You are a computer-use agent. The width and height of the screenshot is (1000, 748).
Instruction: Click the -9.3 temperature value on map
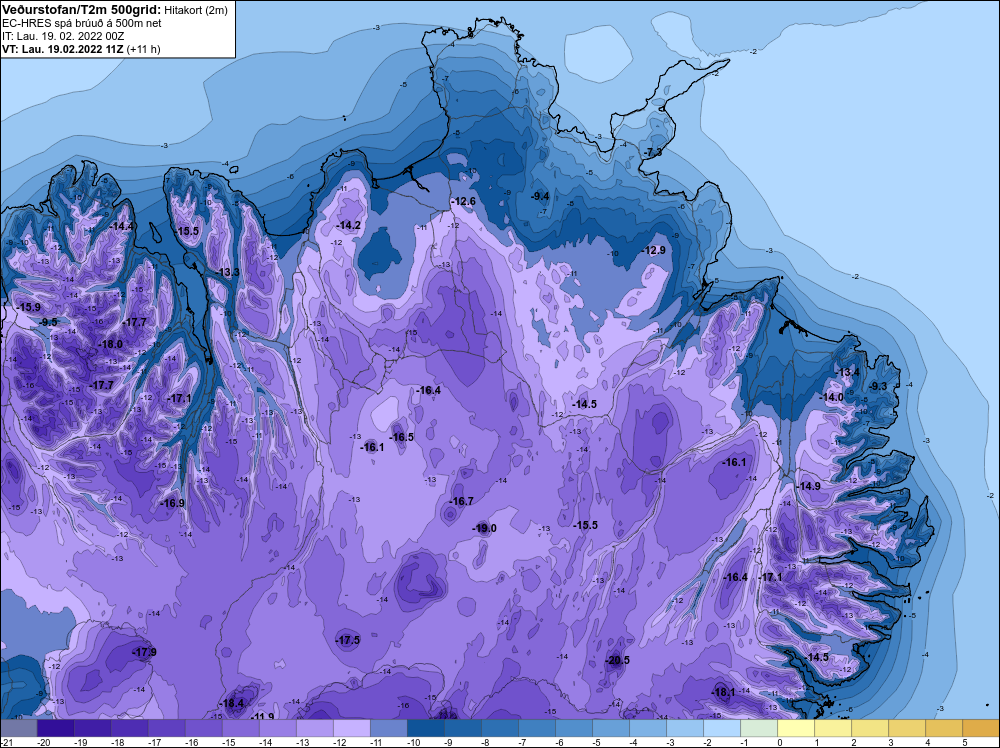pyautogui.click(x=877, y=386)
